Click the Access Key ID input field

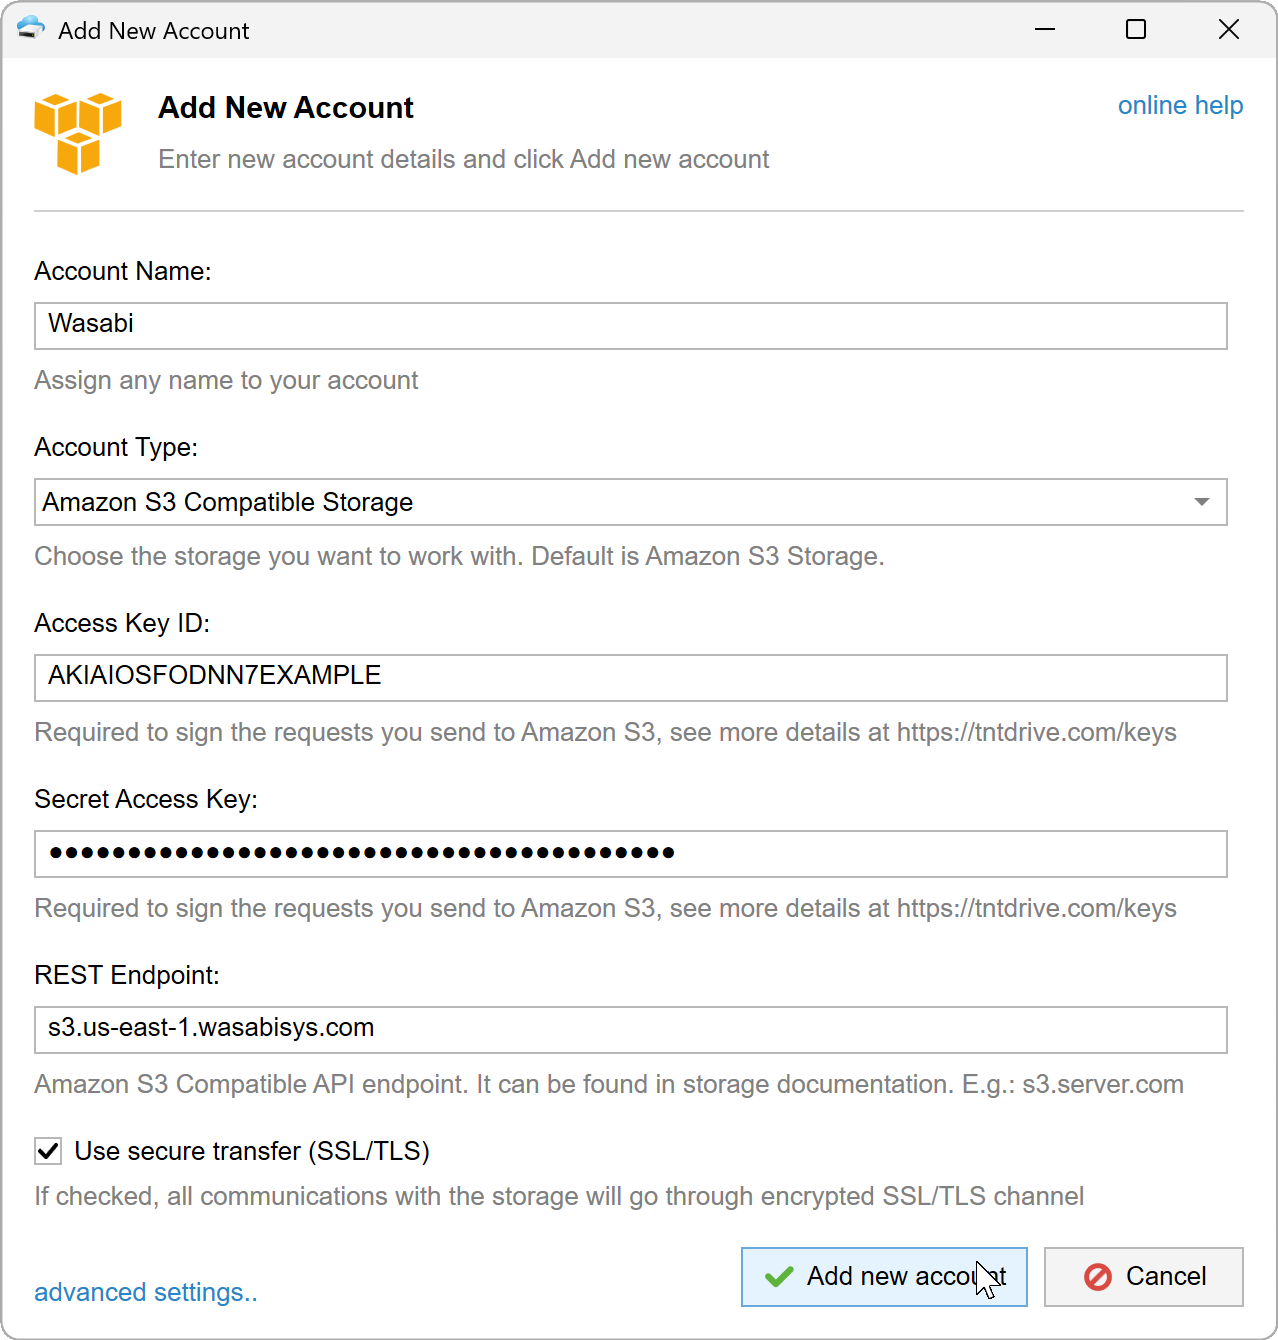[x=631, y=678]
